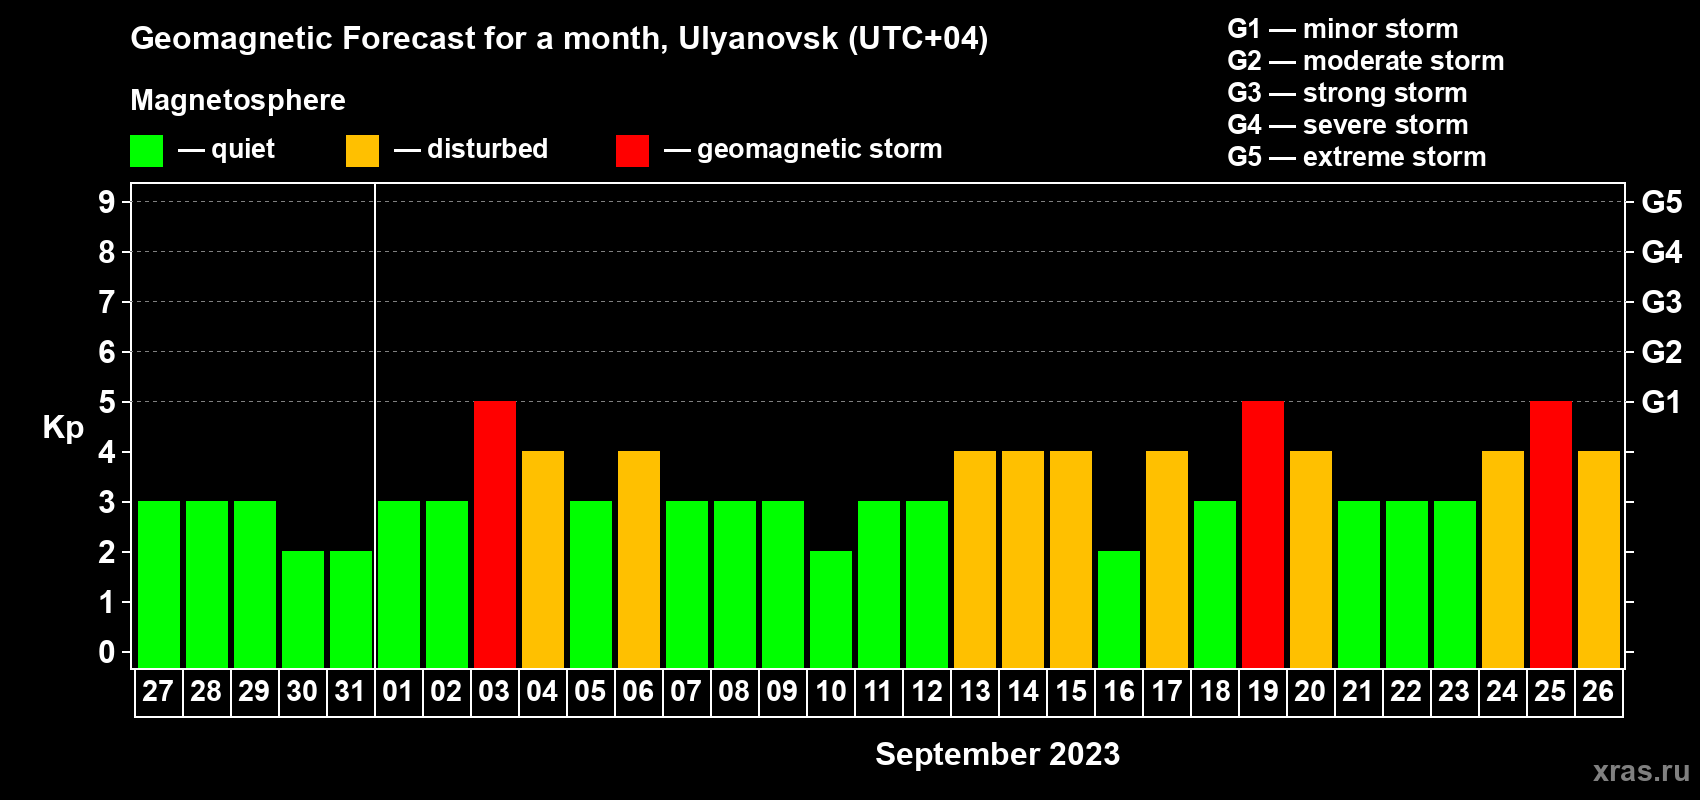Select the red bar for September 25
Screen dimensions: 1700x800
coord(1551,535)
